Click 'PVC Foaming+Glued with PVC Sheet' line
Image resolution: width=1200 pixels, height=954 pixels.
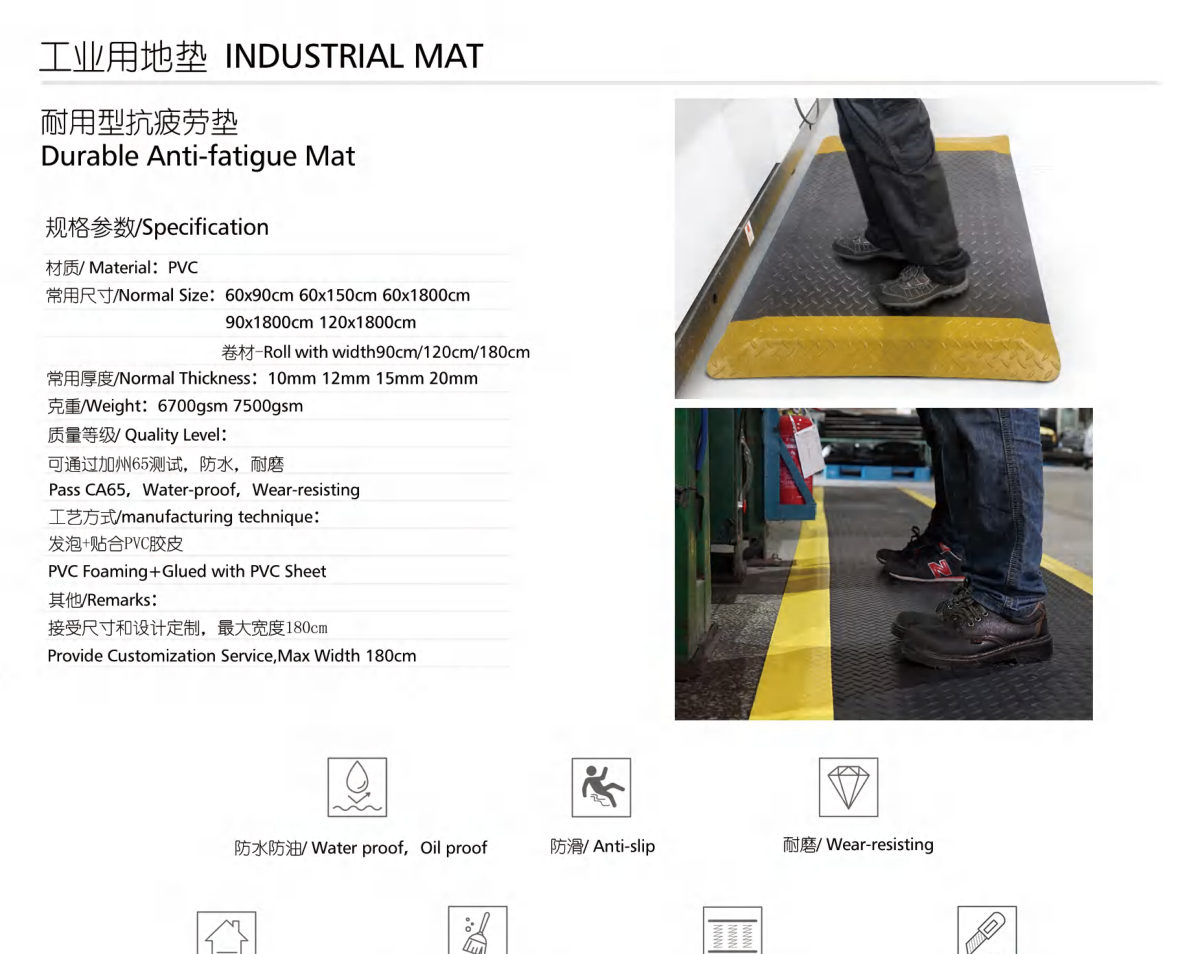(x=187, y=571)
